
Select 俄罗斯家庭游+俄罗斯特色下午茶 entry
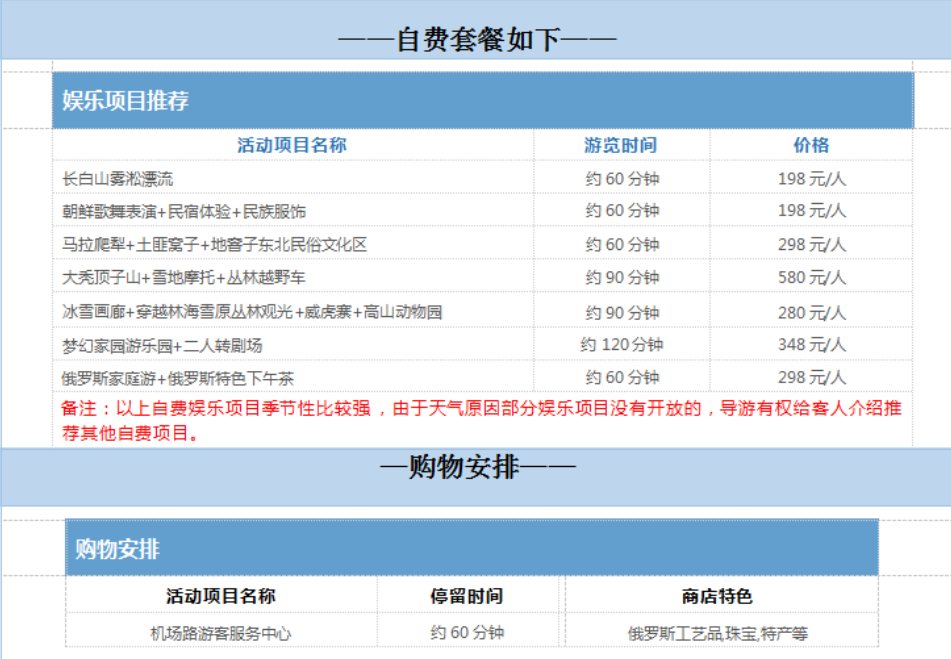click(177, 379)
